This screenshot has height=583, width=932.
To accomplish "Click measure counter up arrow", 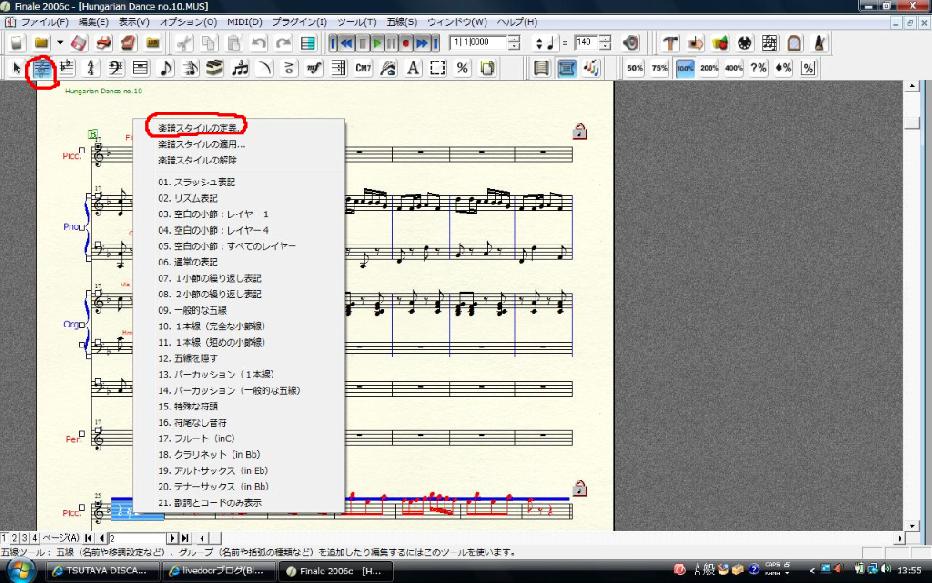I will [516, 40].
